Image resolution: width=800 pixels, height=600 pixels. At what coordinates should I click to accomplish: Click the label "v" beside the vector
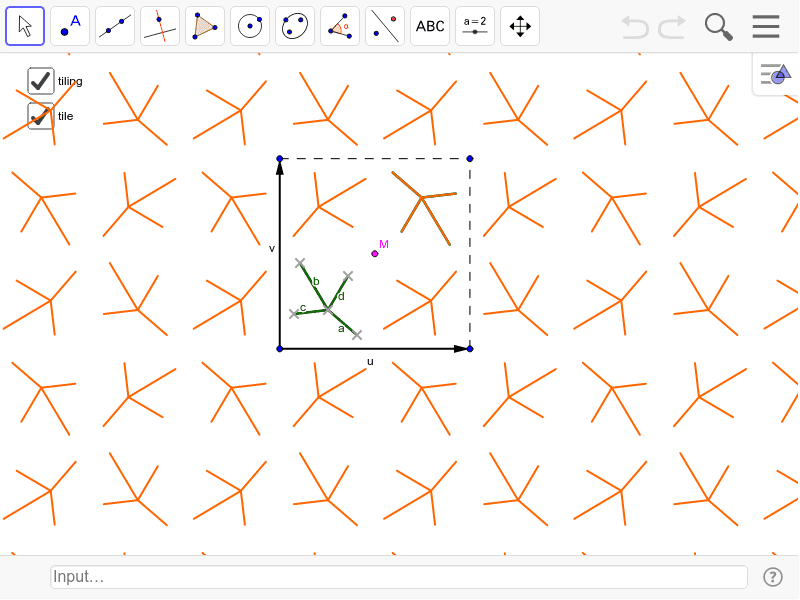click(x=272, y=248)
